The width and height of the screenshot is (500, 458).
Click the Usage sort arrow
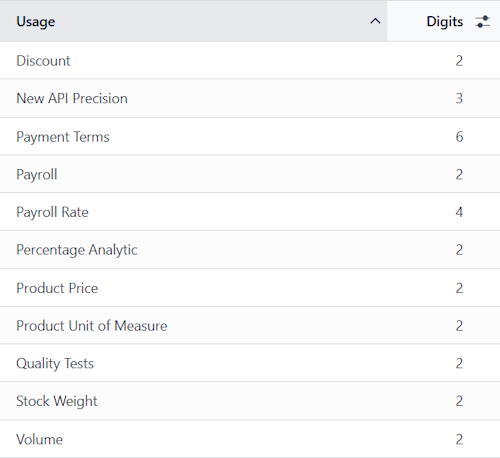pos(375,21)
